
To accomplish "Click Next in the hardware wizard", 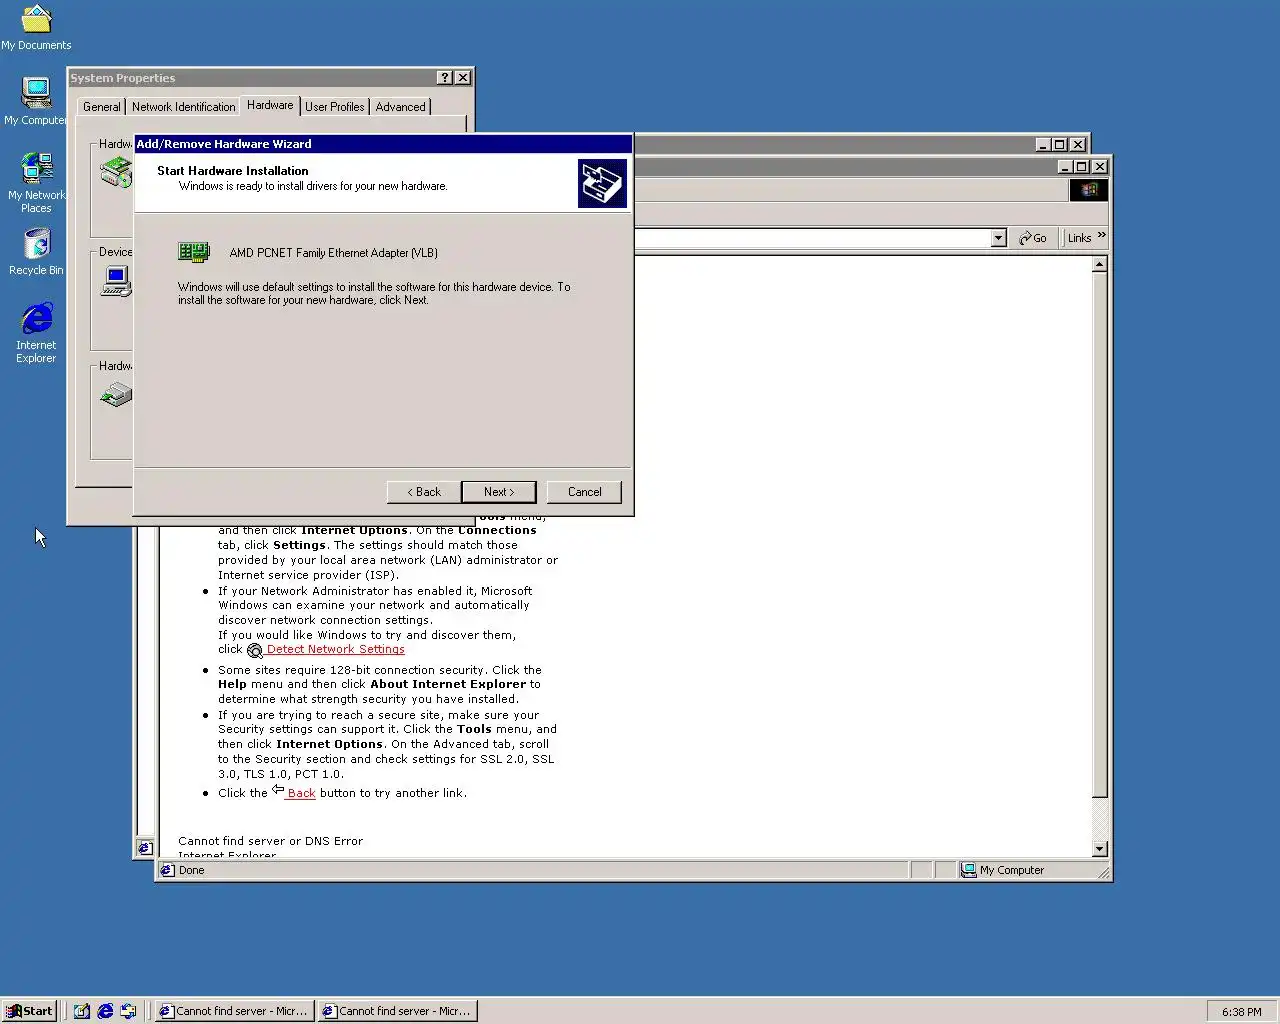I will coord(499,492).
